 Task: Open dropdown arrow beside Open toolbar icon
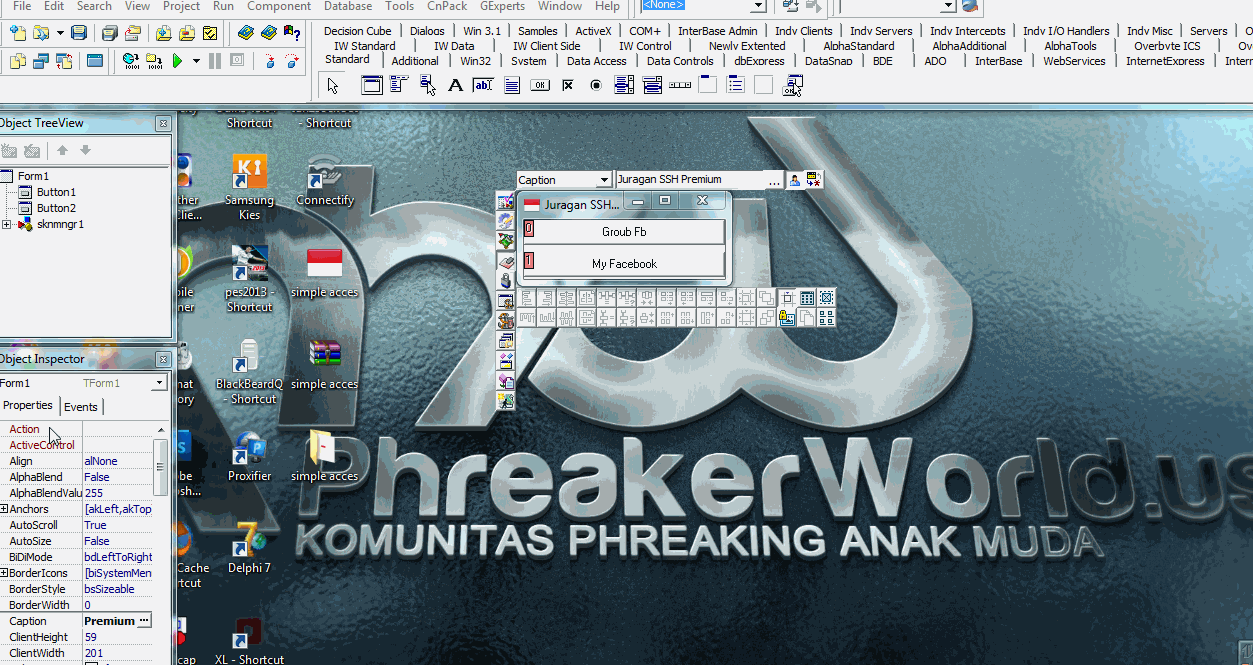tap(60, 33)
